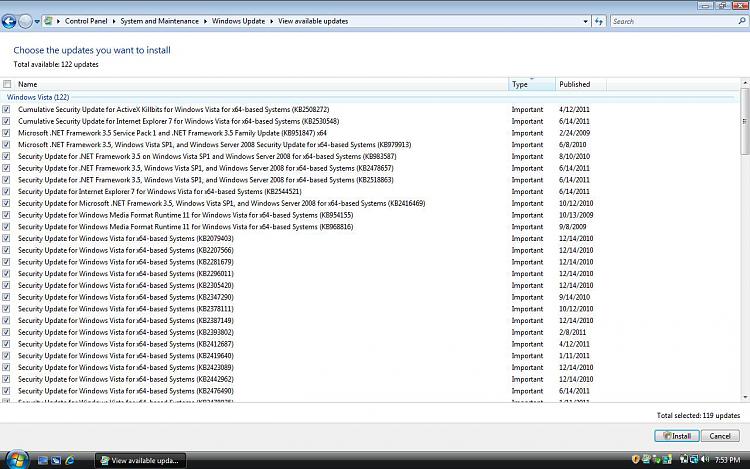Uncheck the KB2079403 Windows Vista security update

tap(6, 239)
